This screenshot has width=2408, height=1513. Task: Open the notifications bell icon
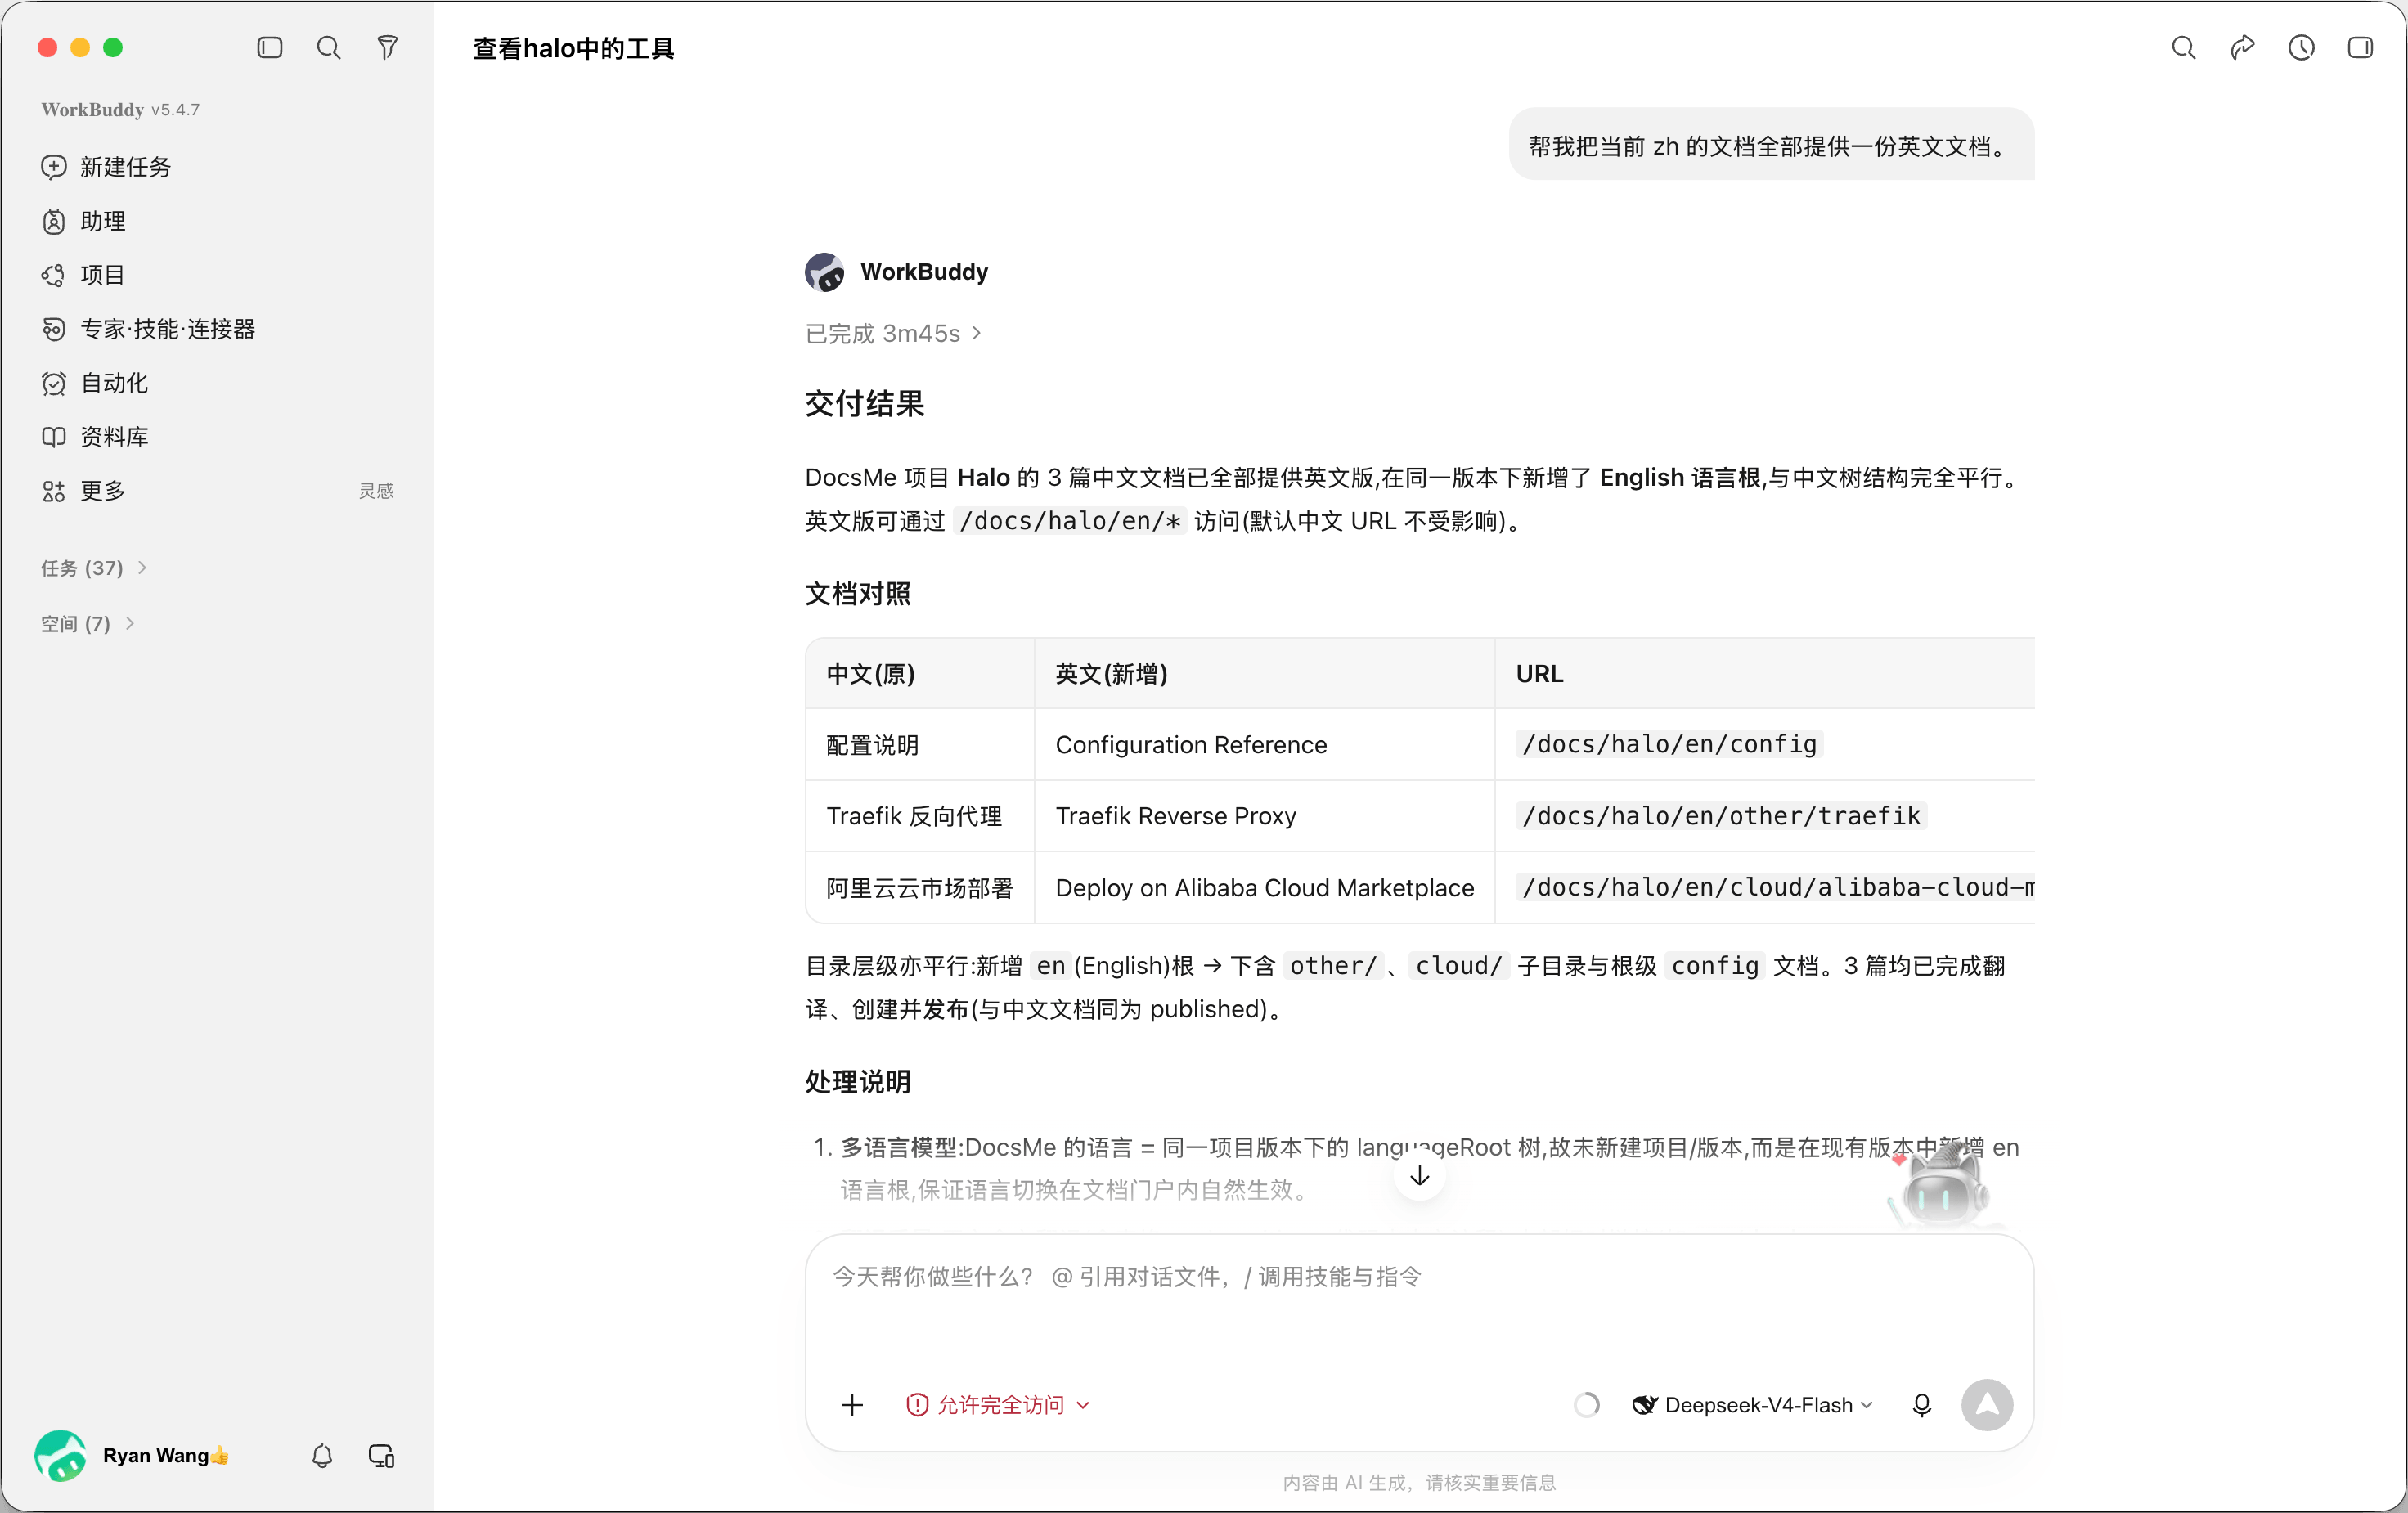(322, 1456)
